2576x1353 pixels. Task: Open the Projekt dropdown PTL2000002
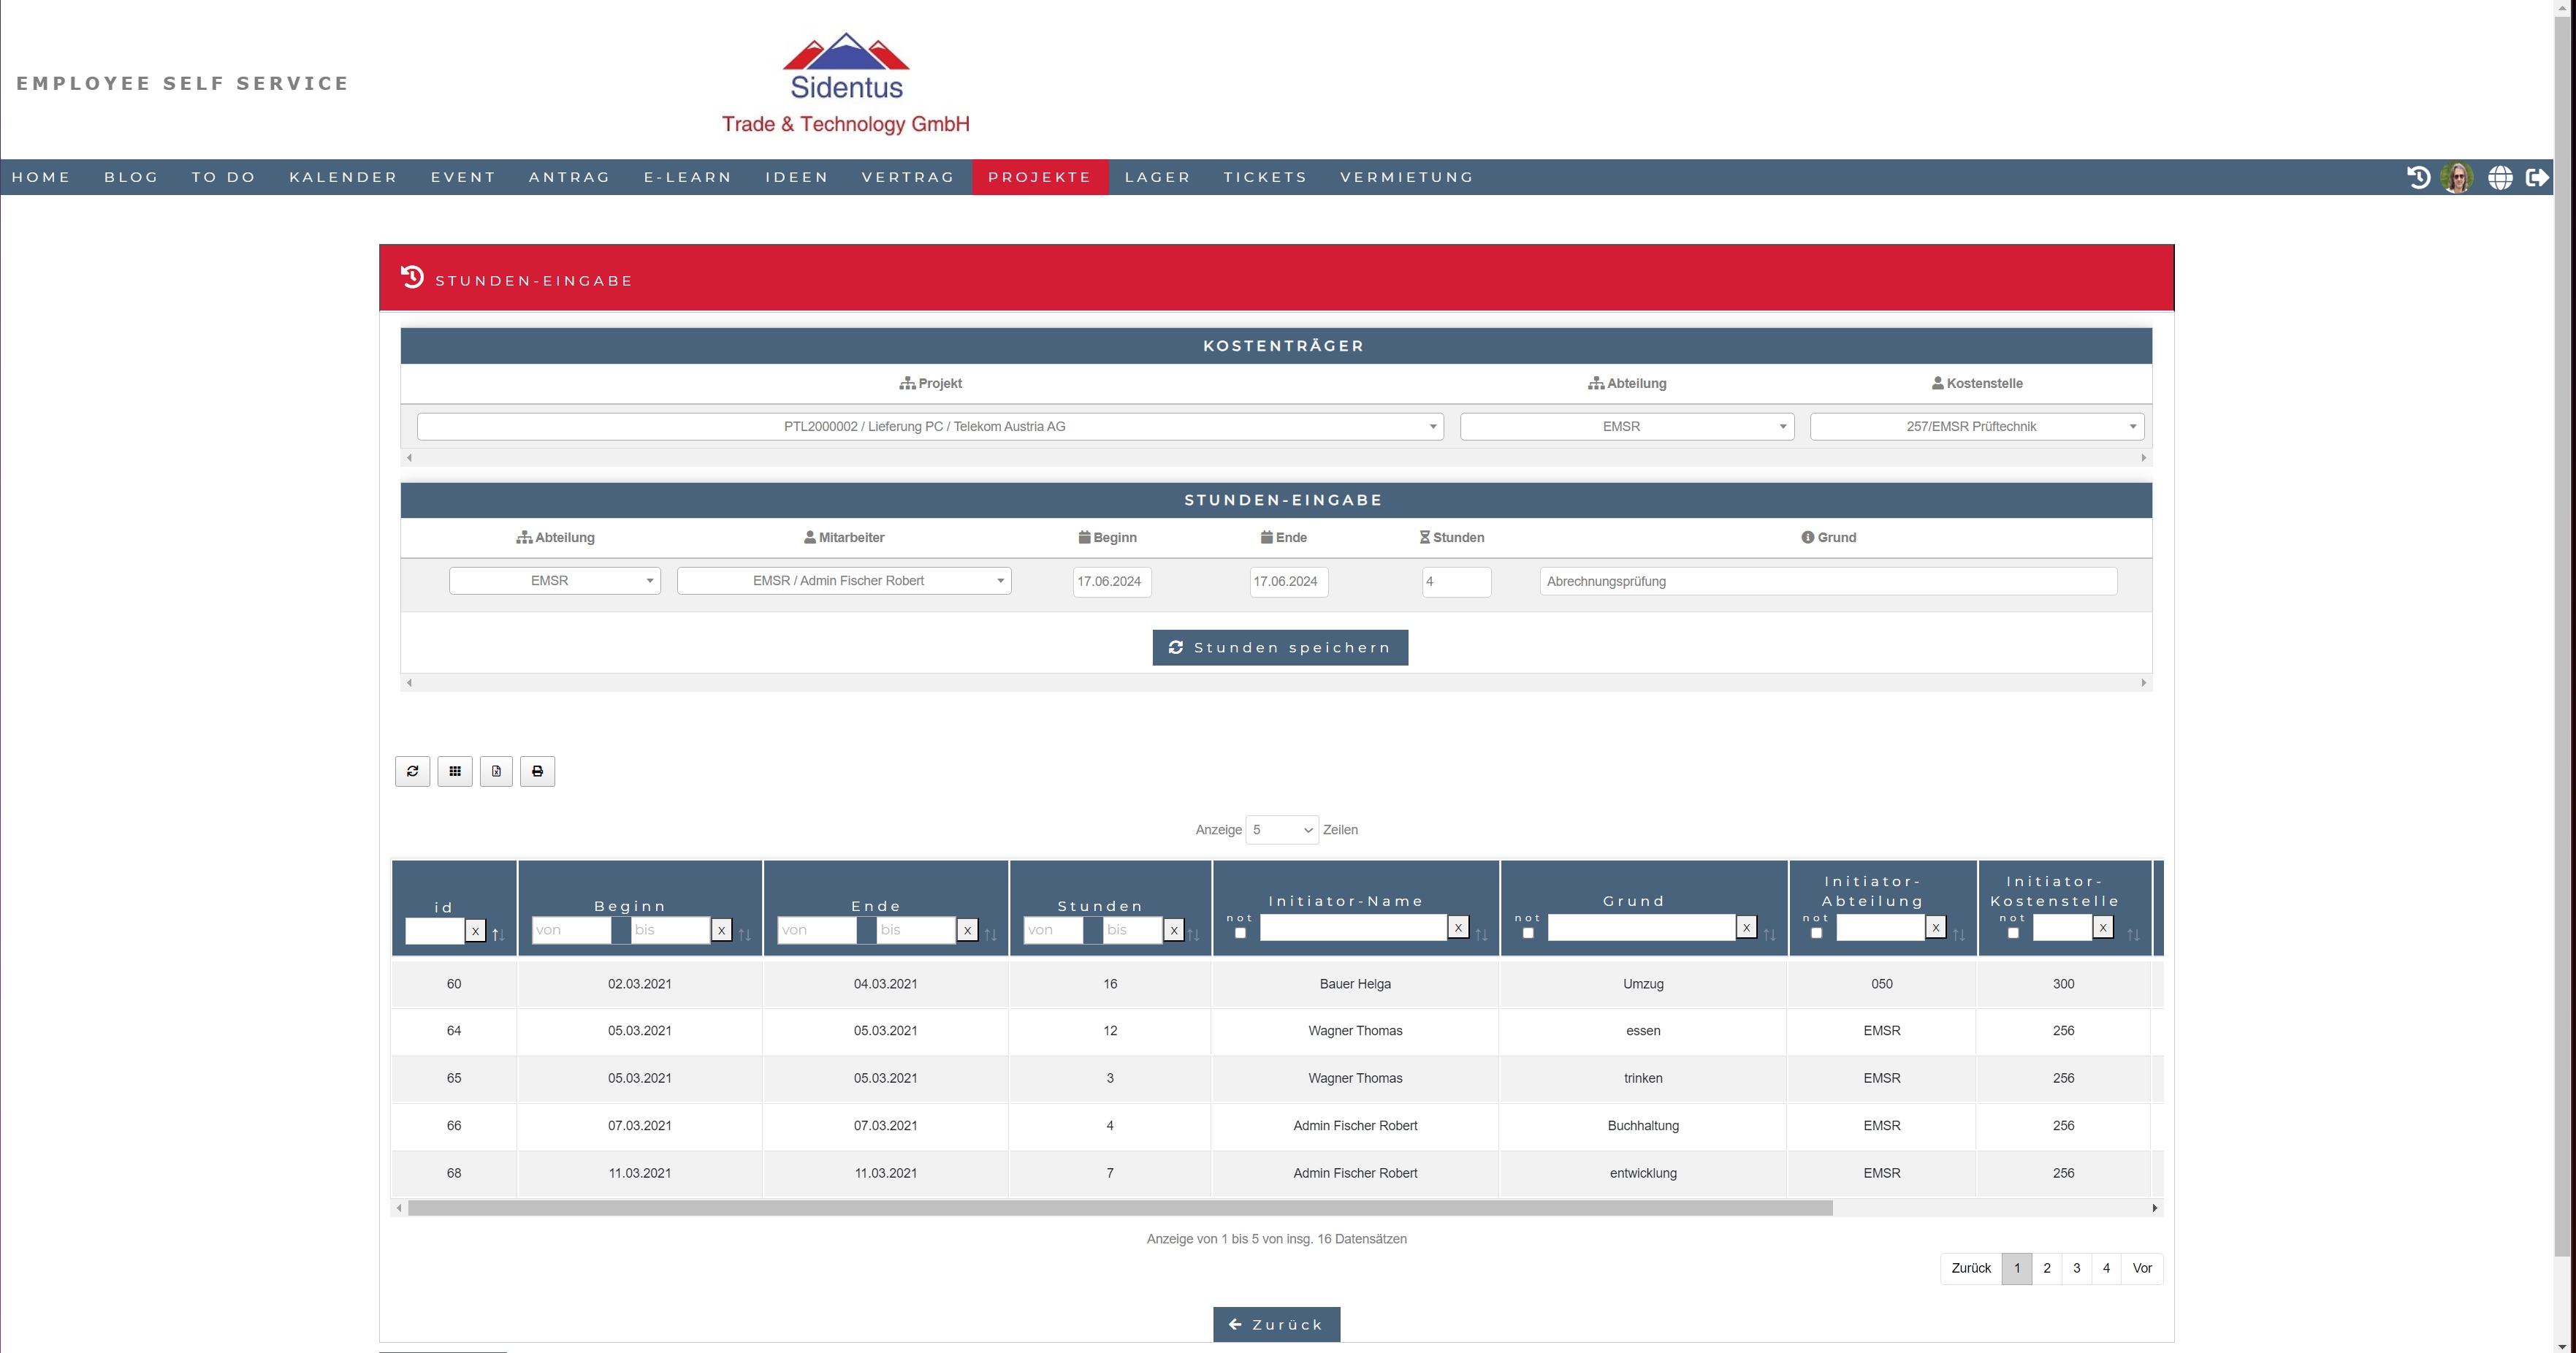pos(930,427)
